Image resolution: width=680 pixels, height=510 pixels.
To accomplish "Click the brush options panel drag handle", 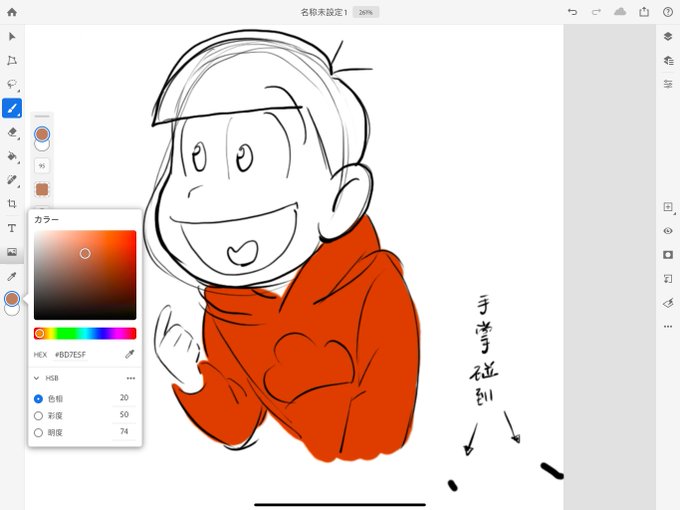I will point(42,116).
